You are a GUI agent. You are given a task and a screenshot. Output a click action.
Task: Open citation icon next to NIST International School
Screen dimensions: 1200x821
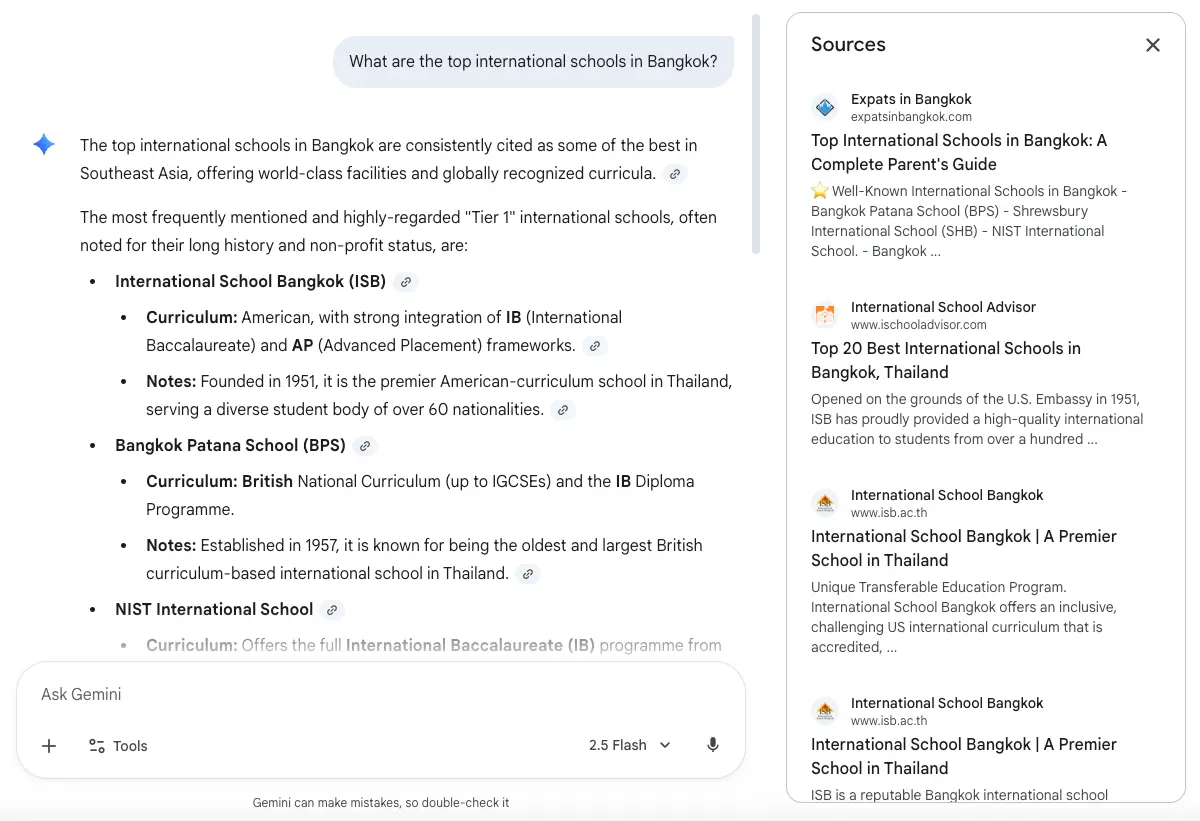tap(331, 609)
